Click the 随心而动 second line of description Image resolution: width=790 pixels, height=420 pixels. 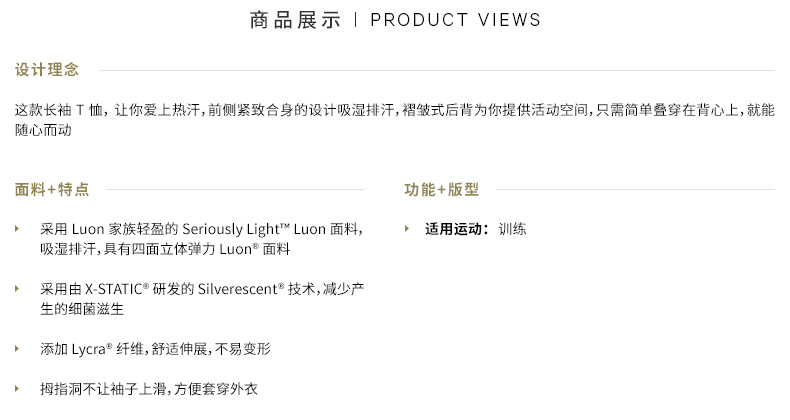[43, 130]
